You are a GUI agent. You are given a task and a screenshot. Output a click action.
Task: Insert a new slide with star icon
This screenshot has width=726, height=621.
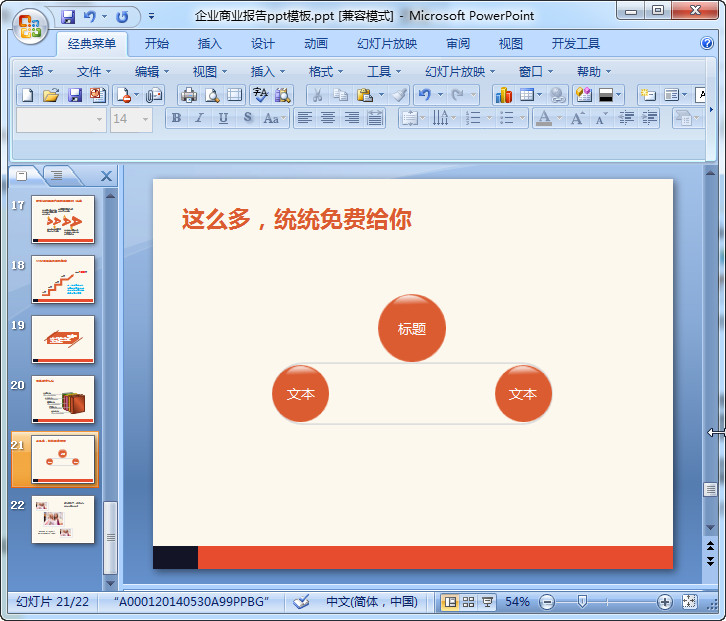pos(648,95)
